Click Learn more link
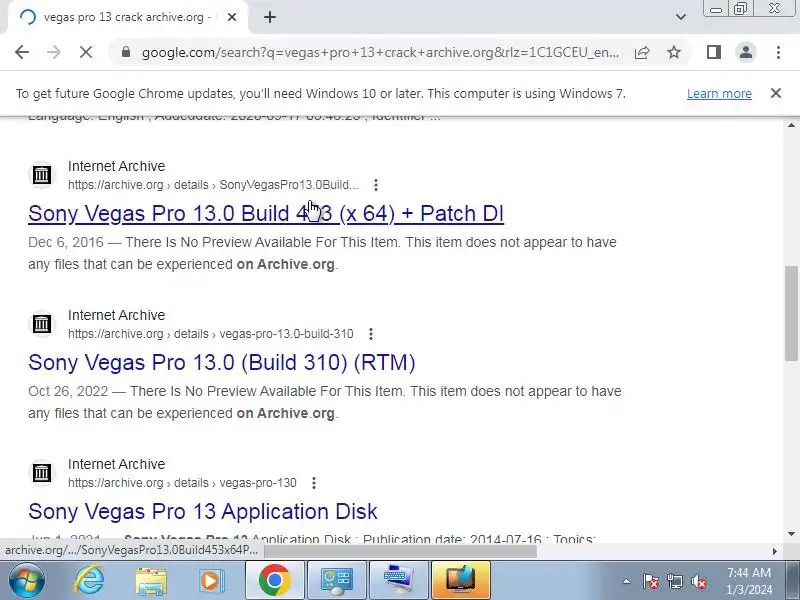Image resolution: width=800 pixels, height=600 pixels. point(719,93)
